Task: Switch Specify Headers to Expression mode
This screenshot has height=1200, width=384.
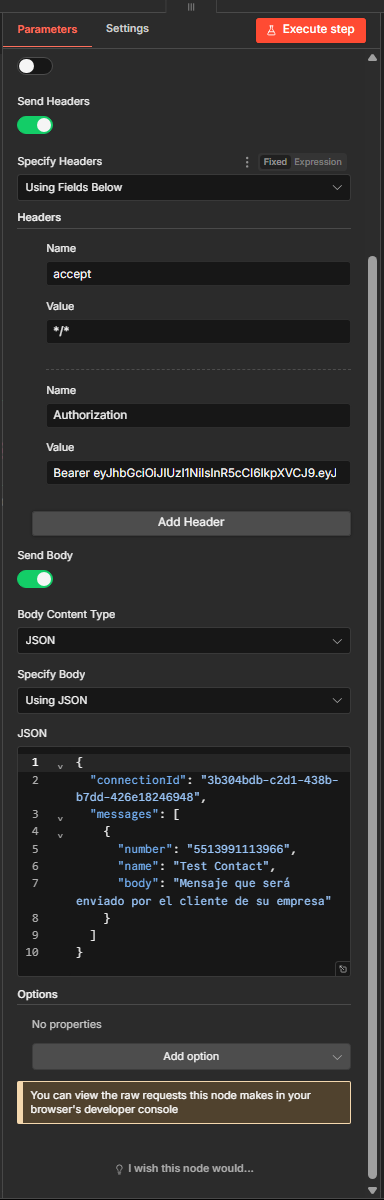Action: pos(317,162)
